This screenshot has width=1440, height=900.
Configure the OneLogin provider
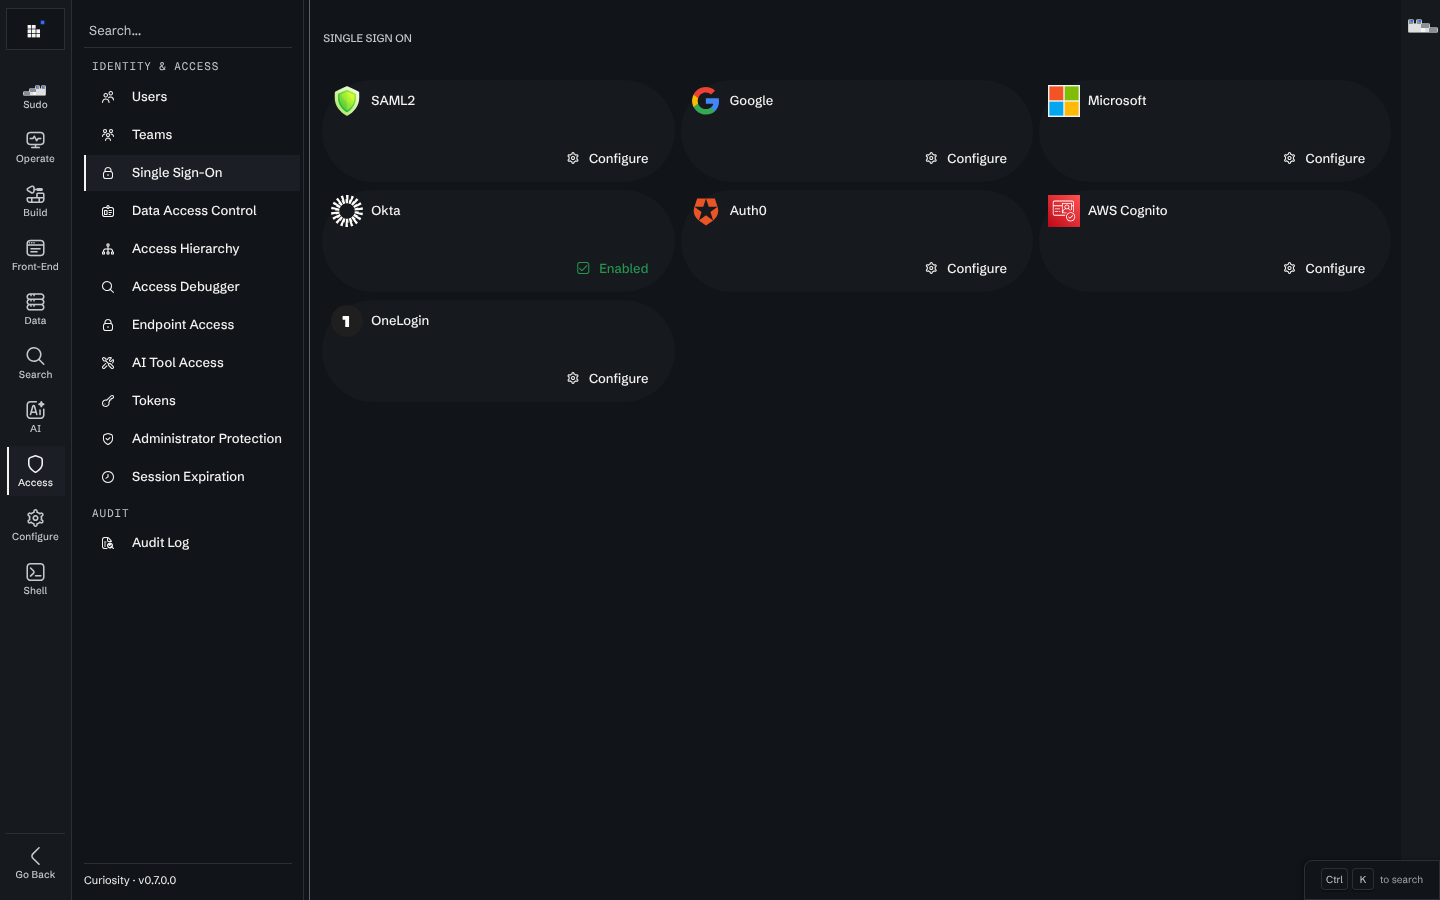pos(608,378)
